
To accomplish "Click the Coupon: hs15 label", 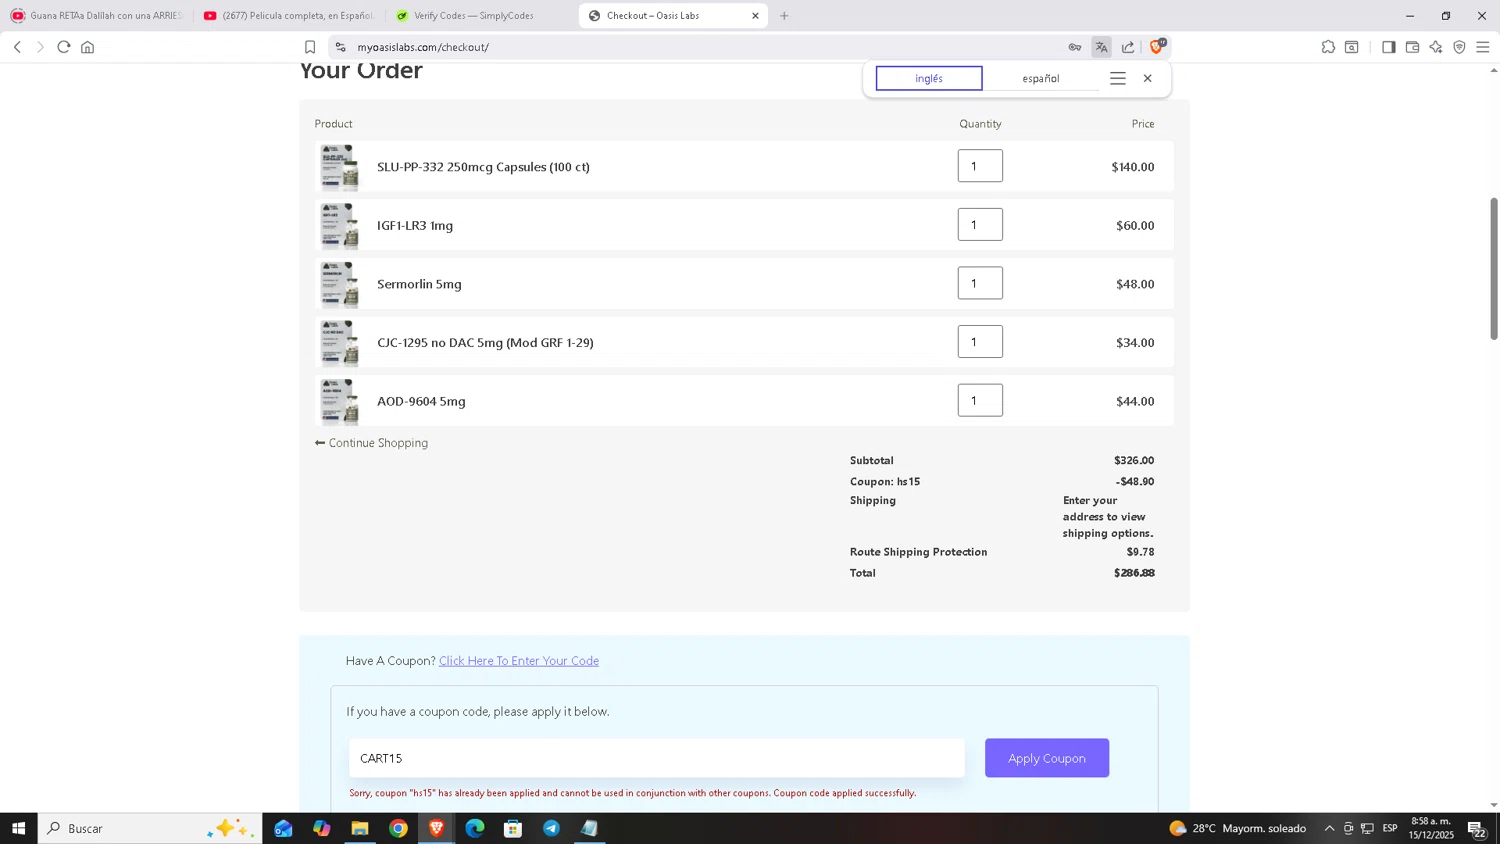I will [885, 482].
